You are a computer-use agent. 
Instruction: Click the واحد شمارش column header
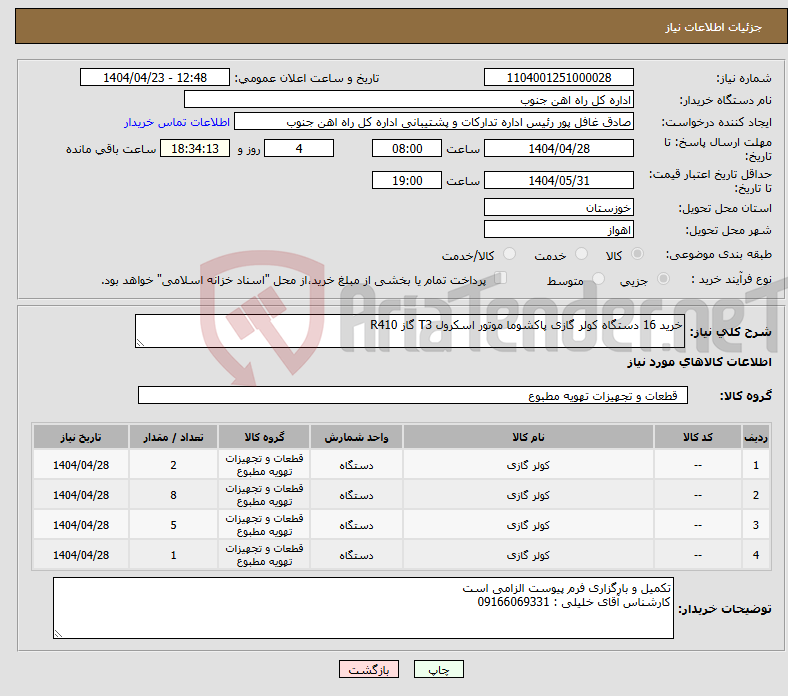pyautogui.click(x=356, y=437)
